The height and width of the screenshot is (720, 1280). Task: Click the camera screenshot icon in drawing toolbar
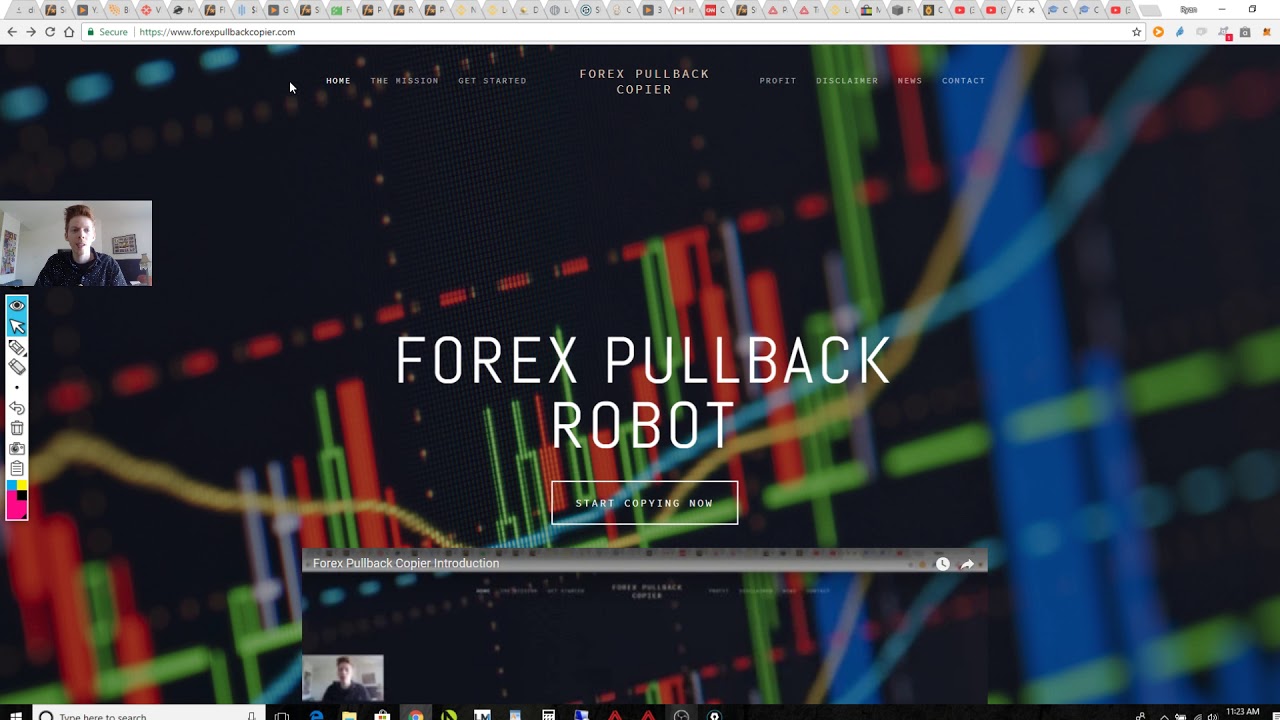(x=17, y=449)
